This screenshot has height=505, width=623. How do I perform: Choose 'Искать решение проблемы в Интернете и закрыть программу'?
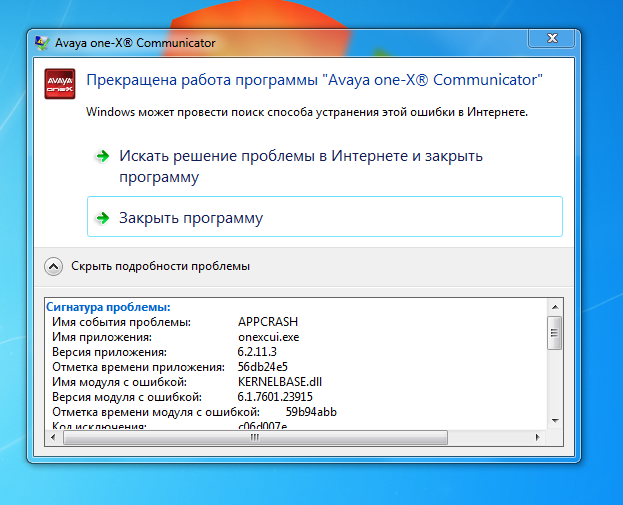(301, 166)
